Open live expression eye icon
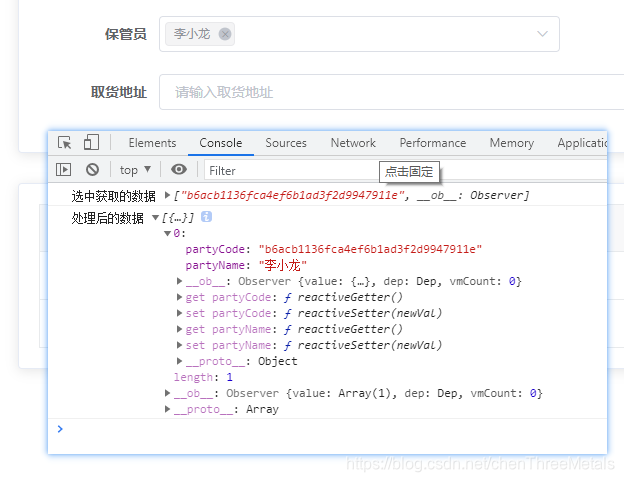The width and height of the screenshot is (624, 482). (x=179, y=170)
